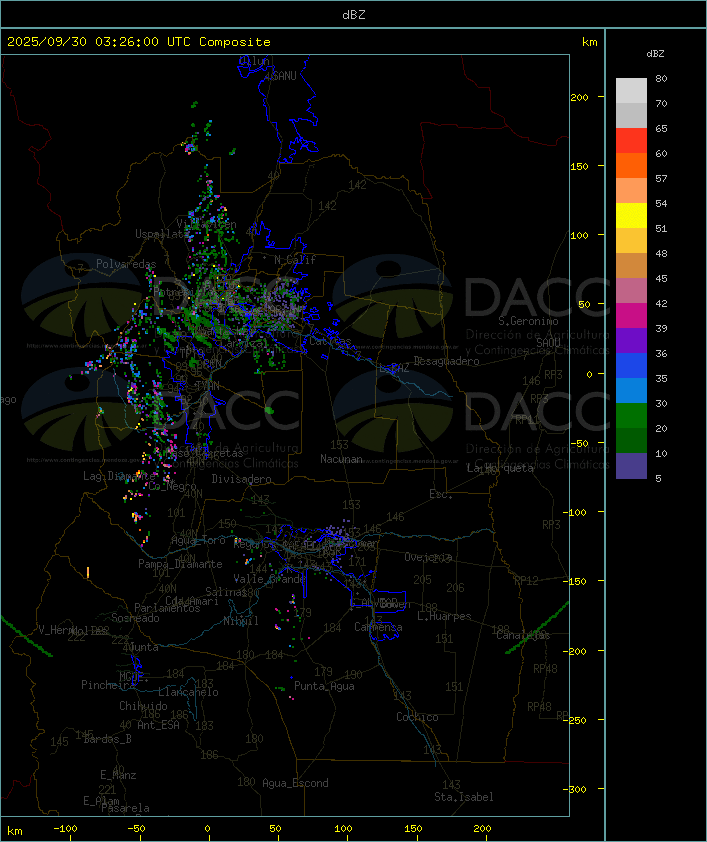The height and width of the screenshot is (842, 707).
Task: Click the L.Huarpes map label
Action: click(x=444, y=616)
